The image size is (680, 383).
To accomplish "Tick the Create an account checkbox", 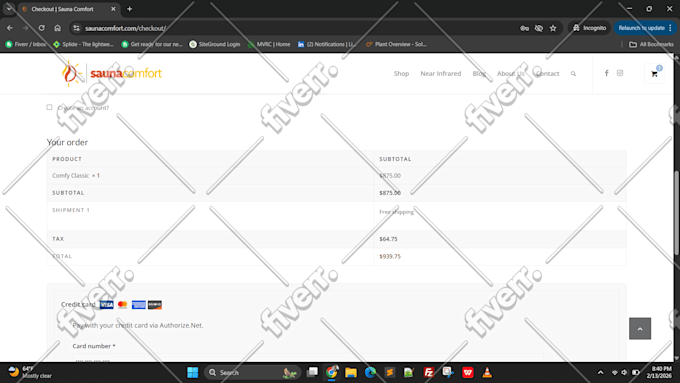I will click(x=49, y=107).
